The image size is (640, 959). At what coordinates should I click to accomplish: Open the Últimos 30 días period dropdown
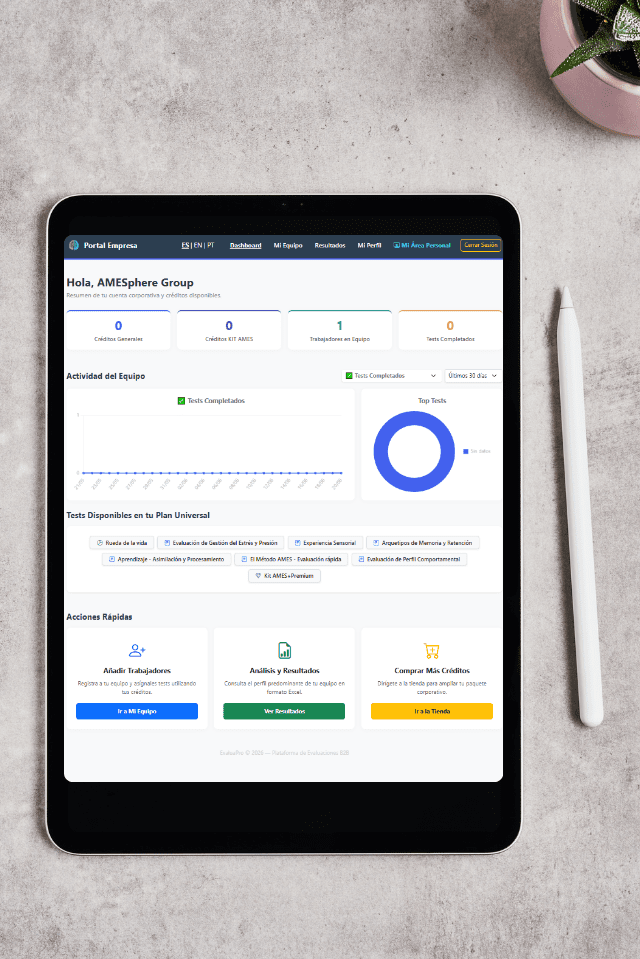[473, 376]
